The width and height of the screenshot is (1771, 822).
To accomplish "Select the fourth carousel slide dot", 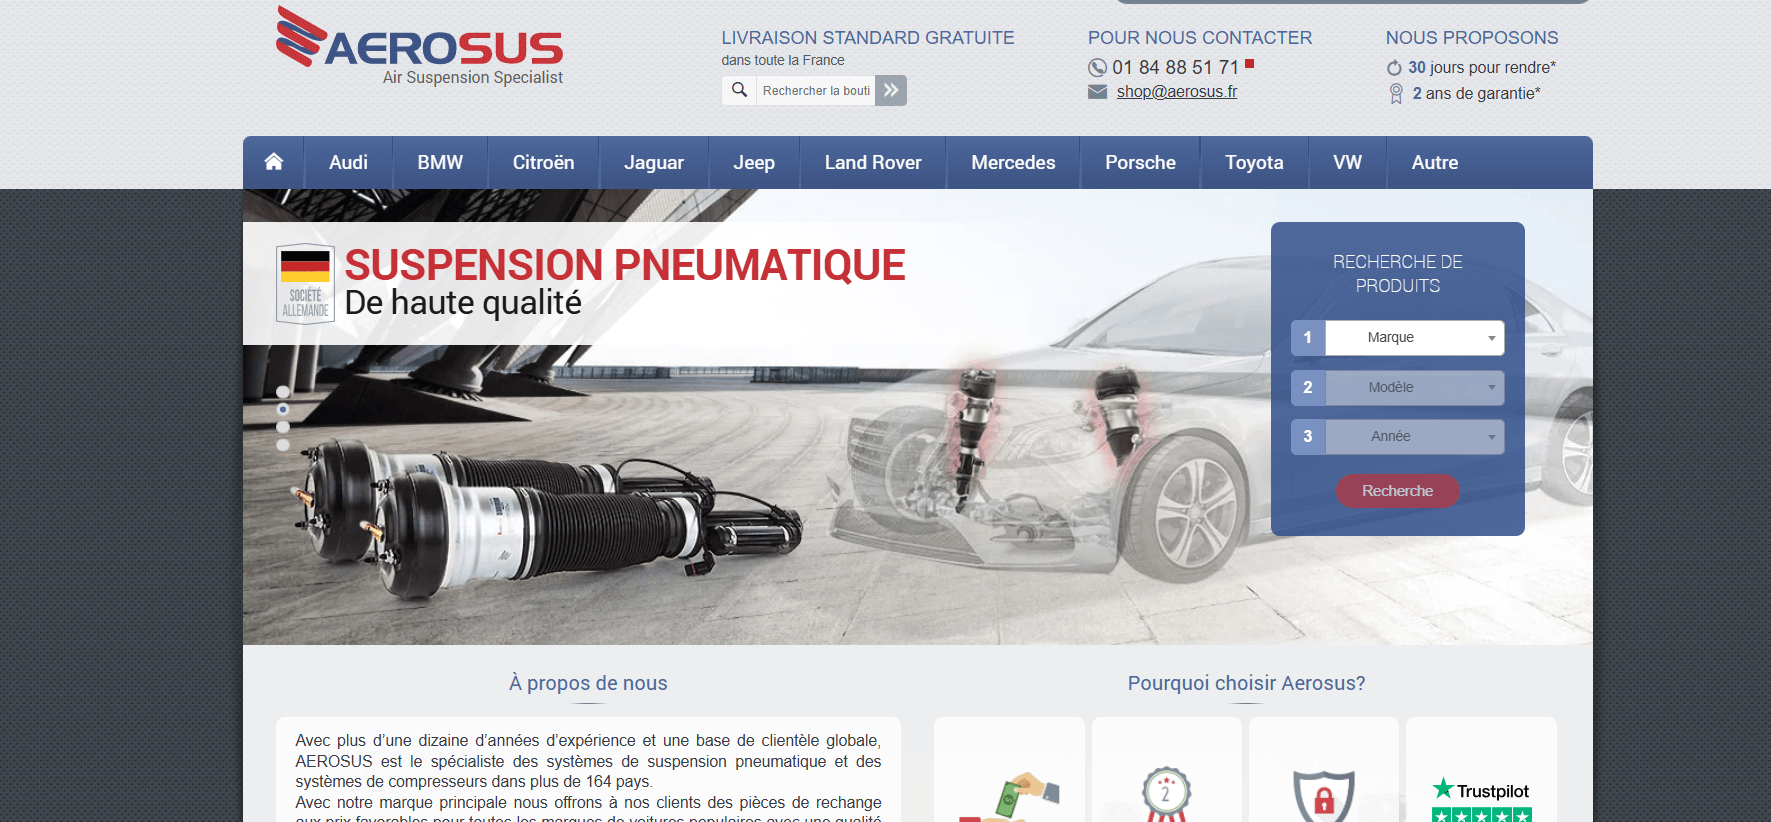I will coord(283,445).
